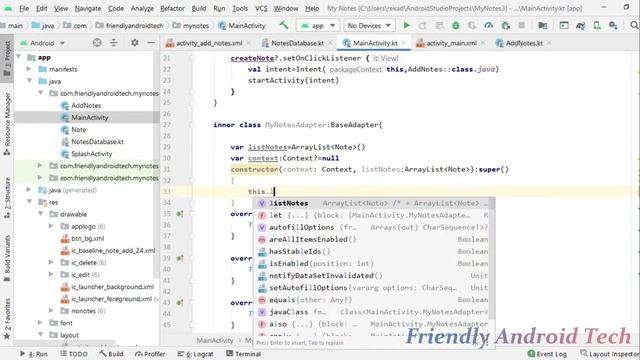
Task: Hide the Project panel with minus icon
Action: [x=151, y=43]
